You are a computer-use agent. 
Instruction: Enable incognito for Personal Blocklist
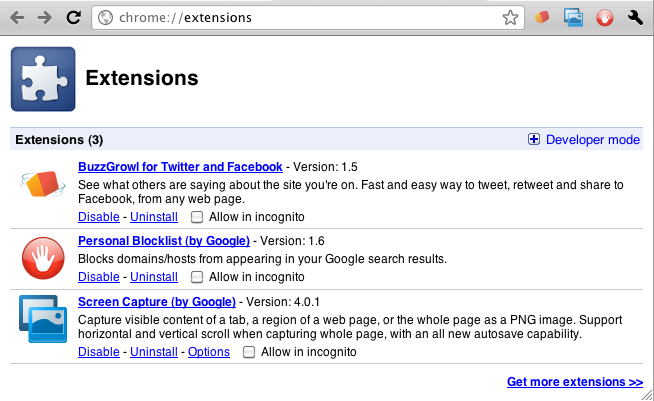click(197, 277)
